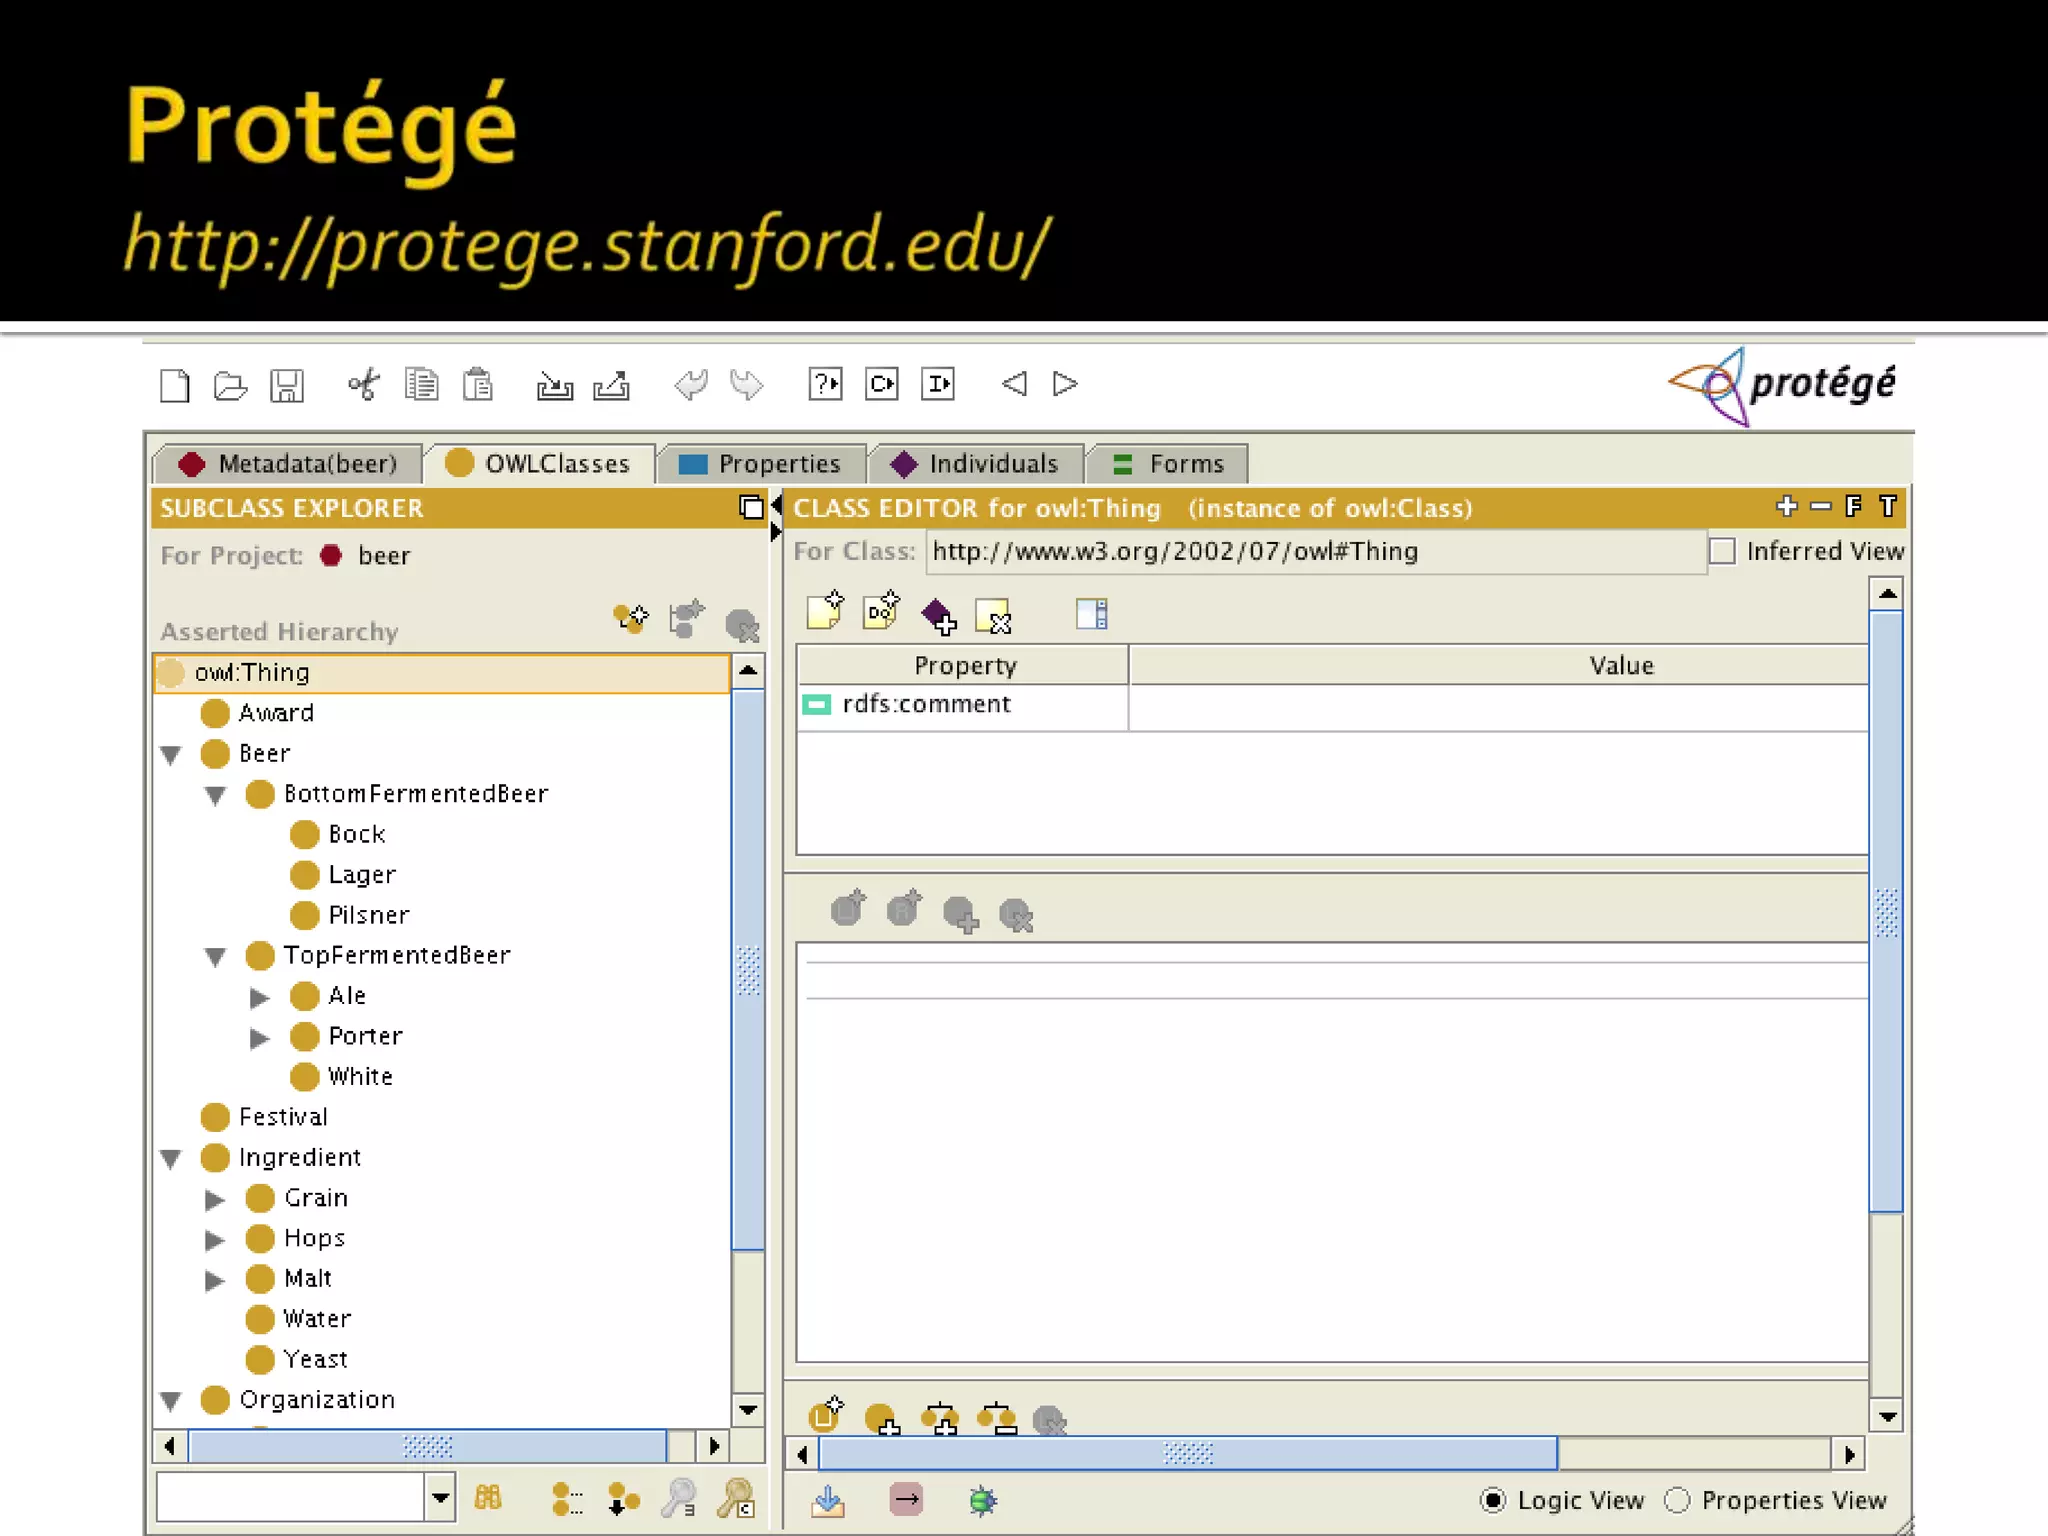Image resolution: width=2048 pixels, height=1536 pixels.
Task: Click the F button in class editor header
Action: click(x=1853, y=507)
